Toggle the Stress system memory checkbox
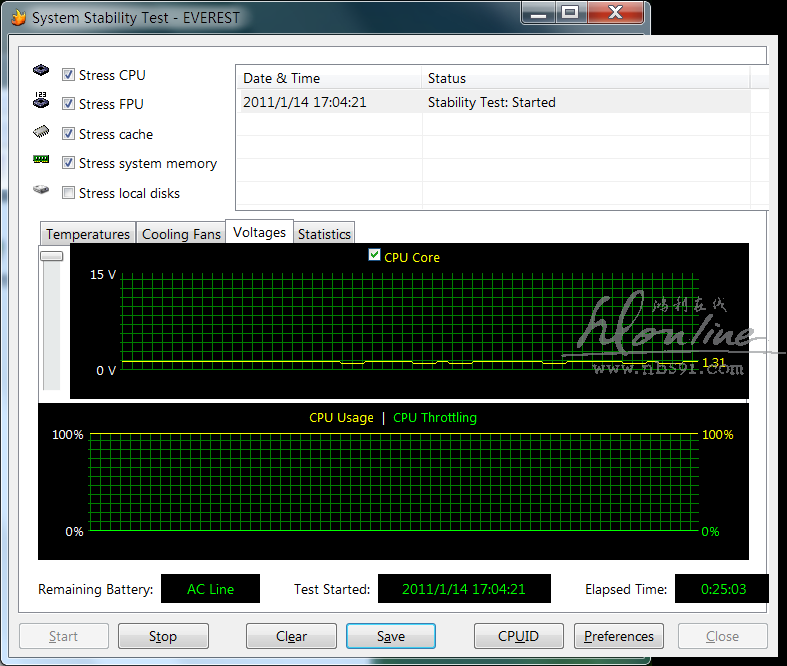 coord(69,163)
